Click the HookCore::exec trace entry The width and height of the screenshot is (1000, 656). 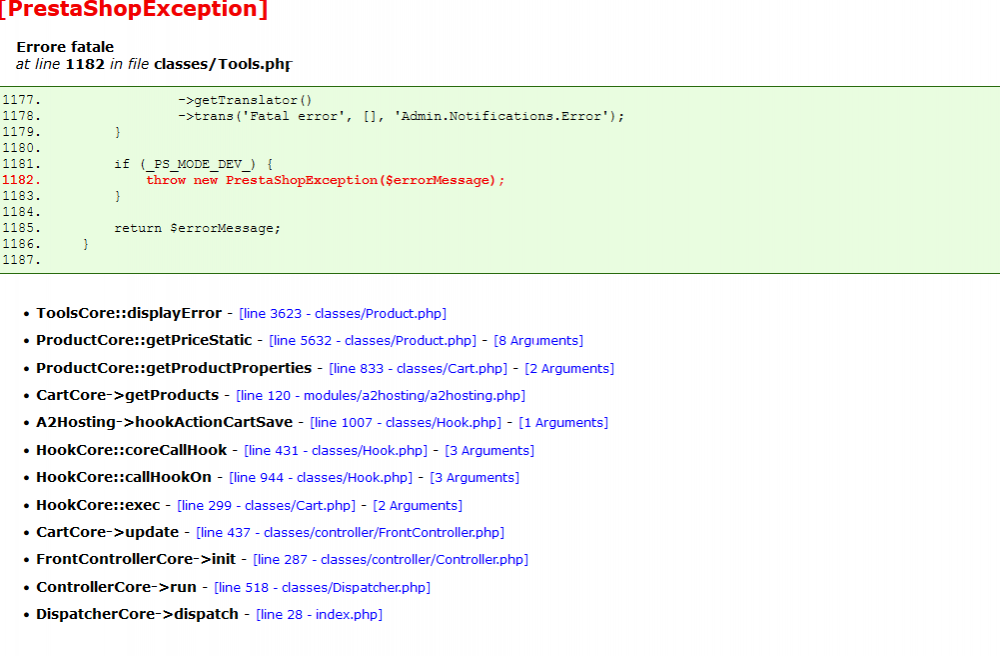click(x=98, y=505)
